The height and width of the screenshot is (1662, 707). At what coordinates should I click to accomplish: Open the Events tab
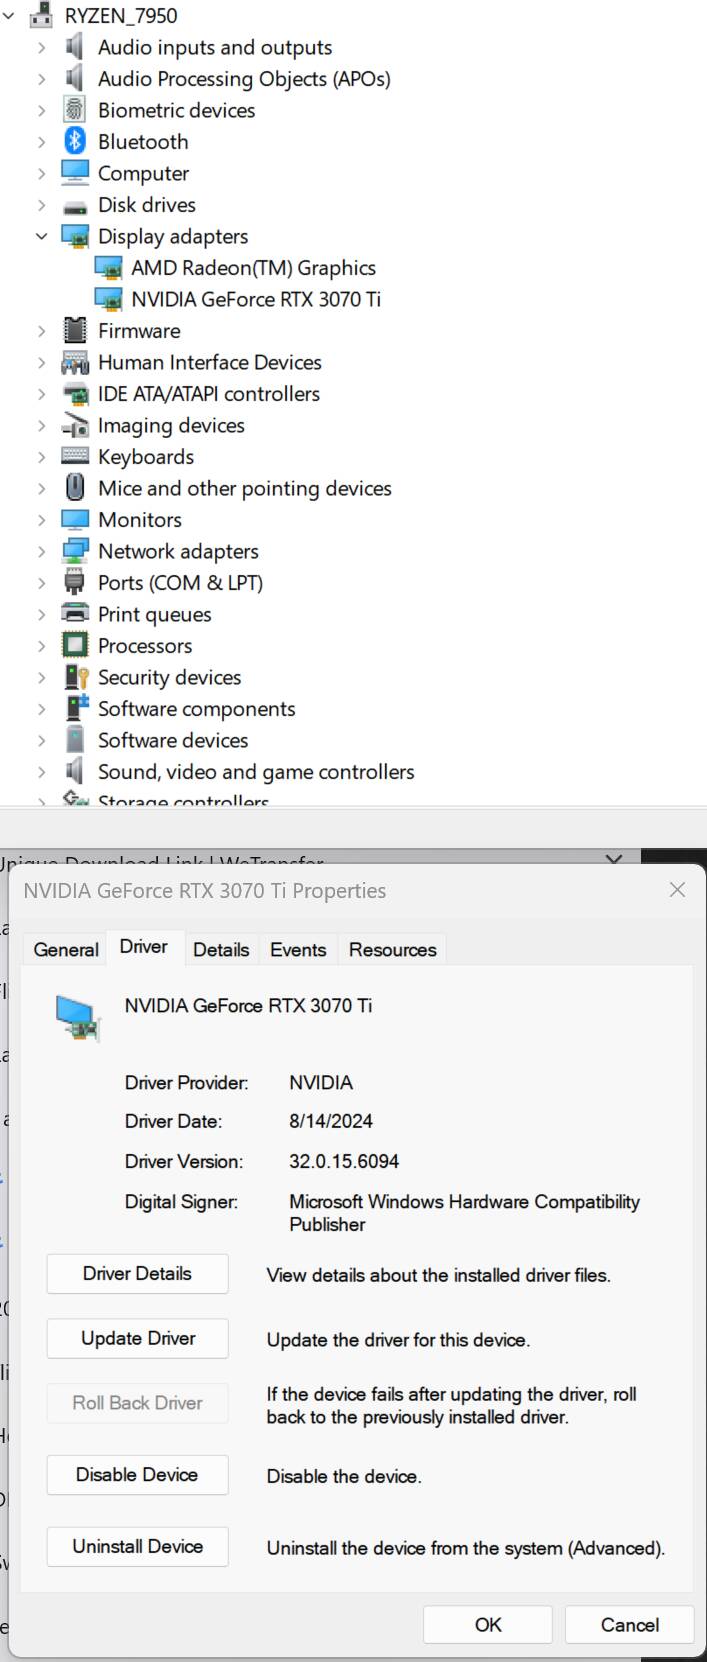coord(298,949)
